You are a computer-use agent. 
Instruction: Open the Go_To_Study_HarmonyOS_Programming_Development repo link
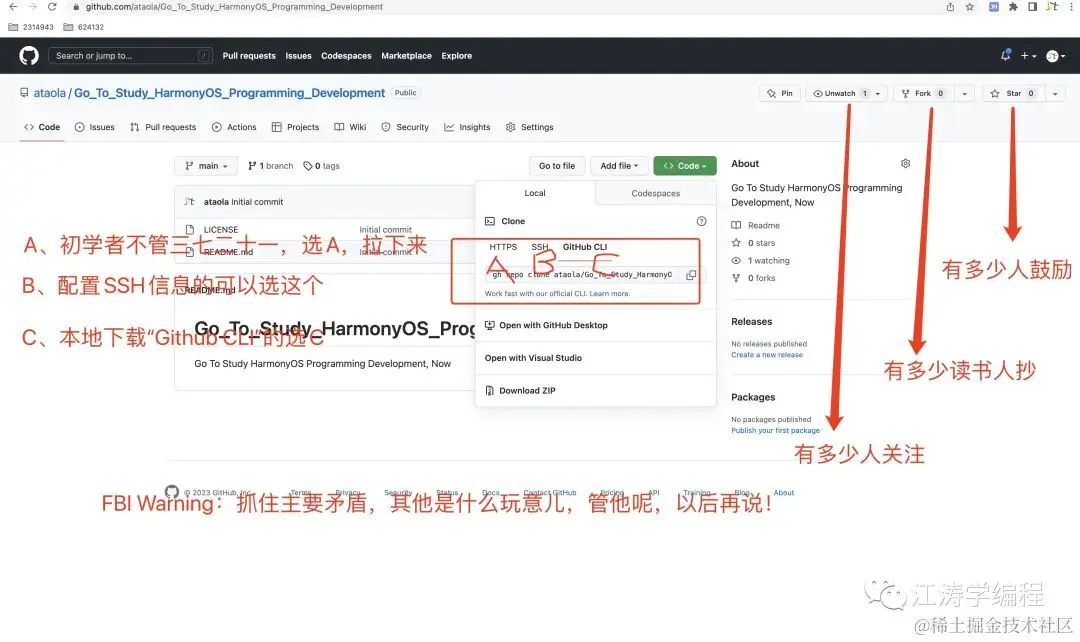tap(229, 93)
